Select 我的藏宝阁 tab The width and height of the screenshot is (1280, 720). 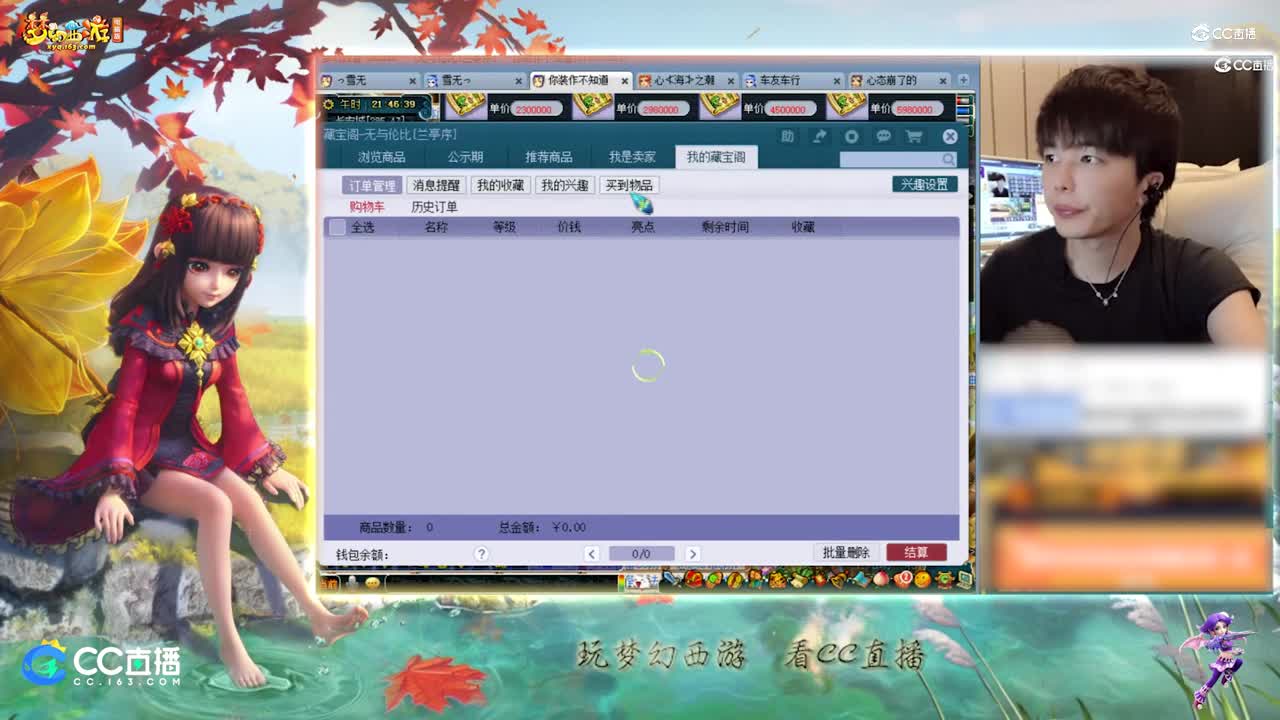tap(716, 157)
